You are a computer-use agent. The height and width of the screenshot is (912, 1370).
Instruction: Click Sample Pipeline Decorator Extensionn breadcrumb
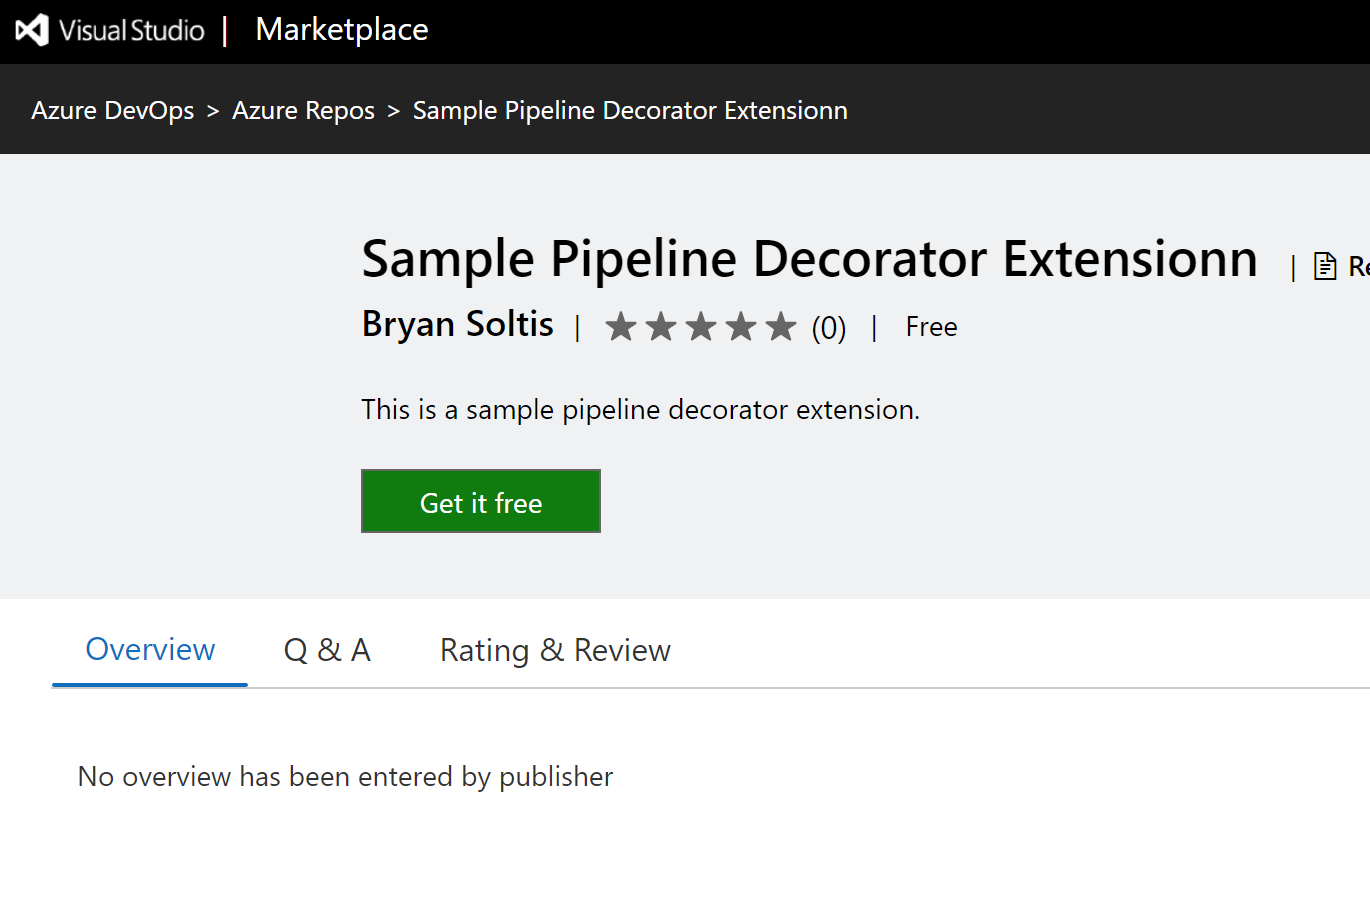click(x=629, y=110)
